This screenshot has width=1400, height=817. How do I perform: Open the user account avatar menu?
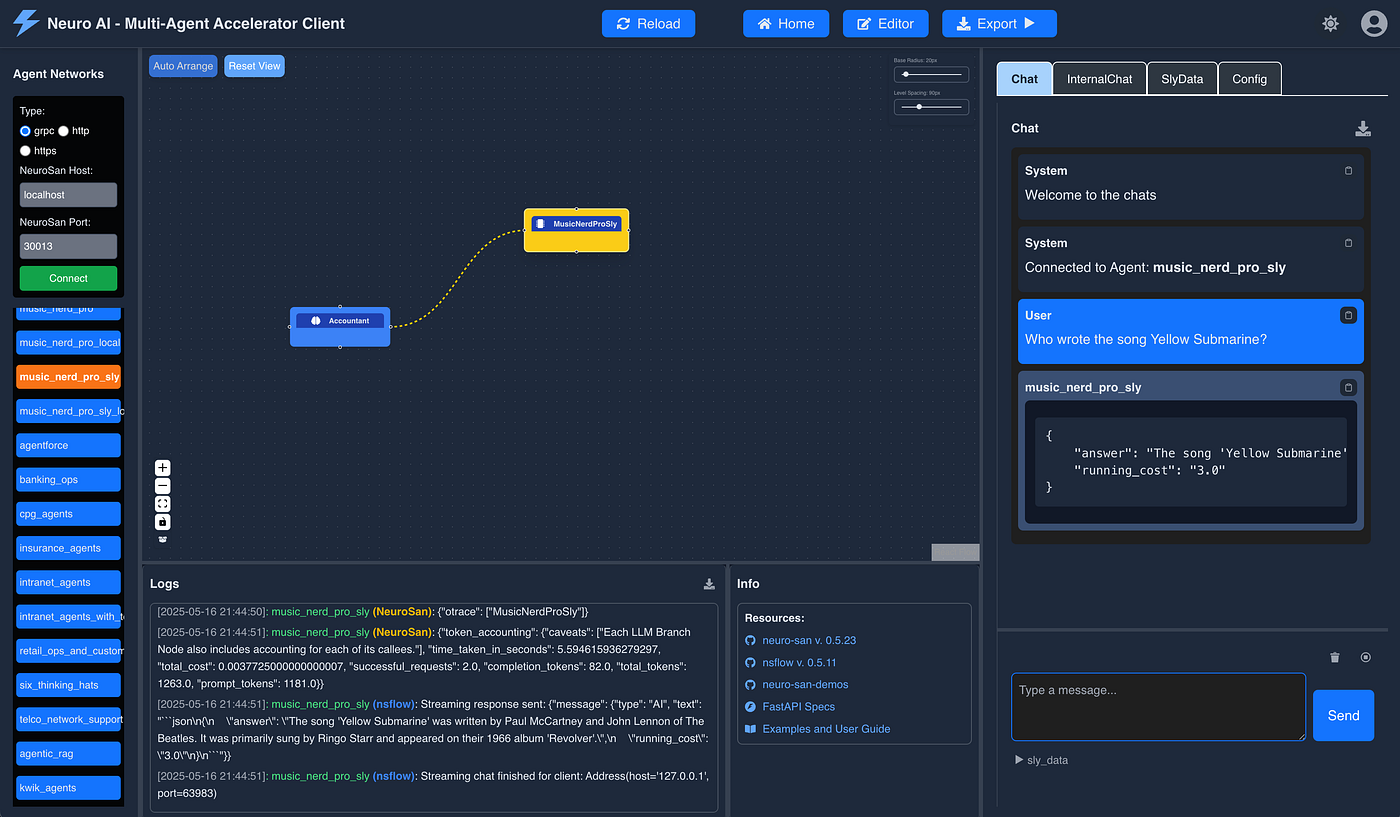pos(1374,24)
